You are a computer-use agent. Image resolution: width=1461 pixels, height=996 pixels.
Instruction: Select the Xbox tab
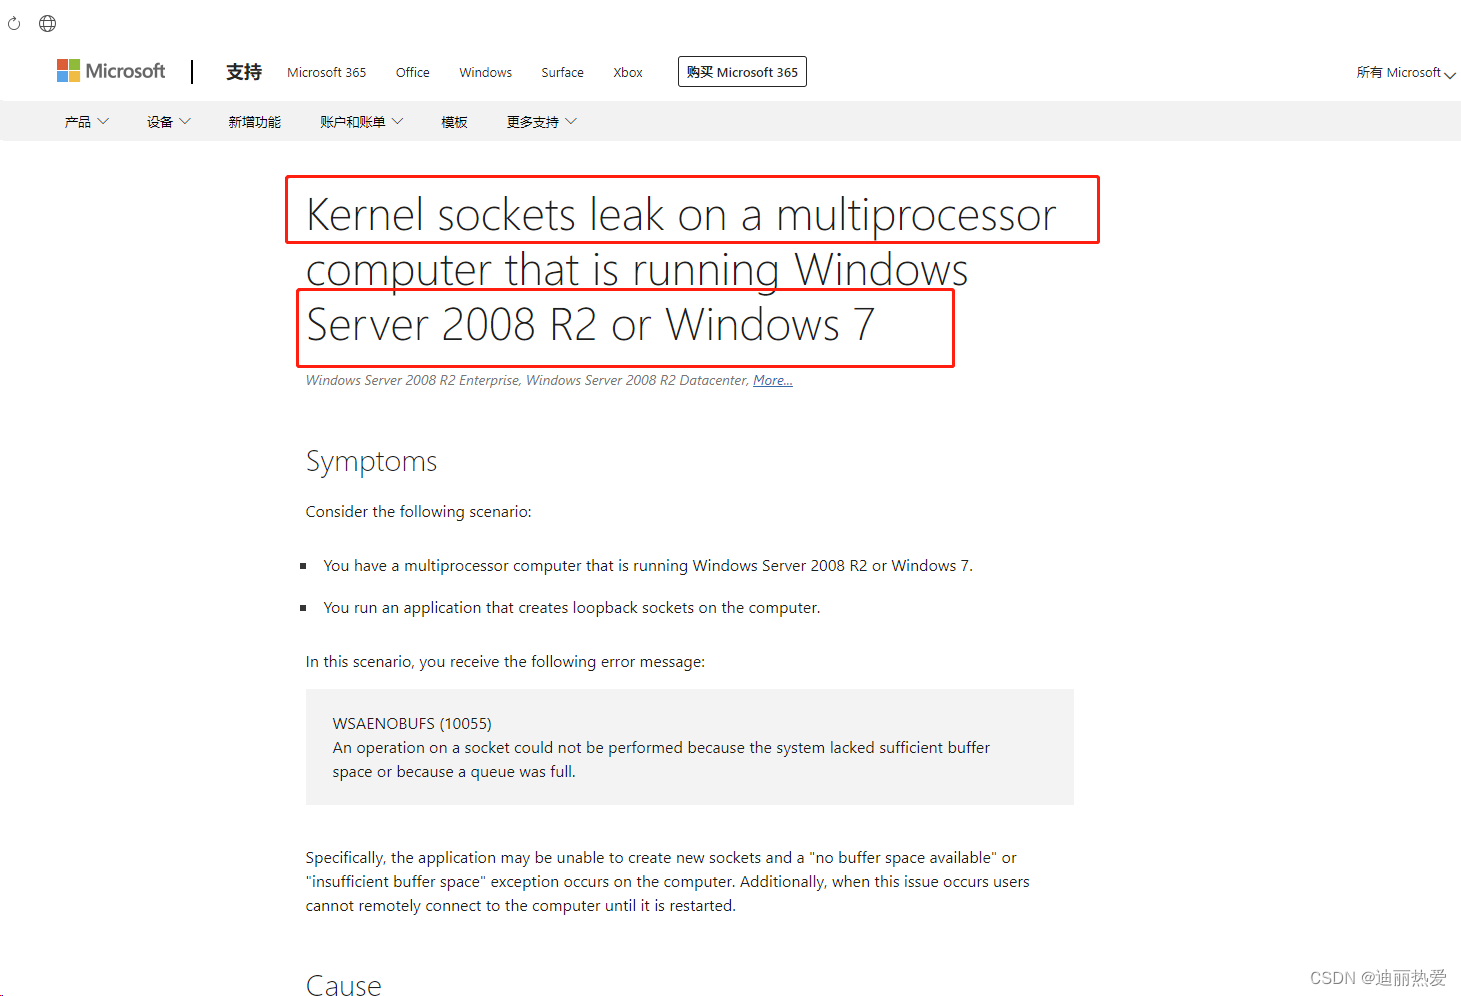627,72
